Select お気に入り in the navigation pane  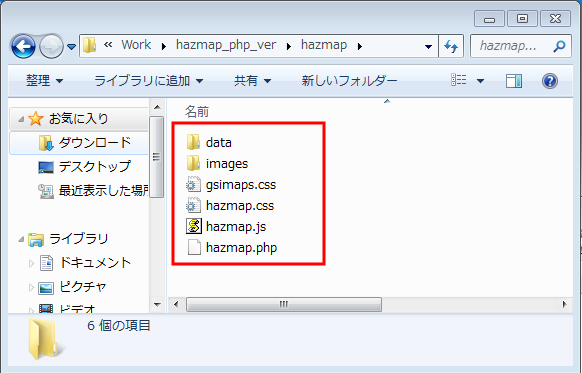[x=78, y=119]
